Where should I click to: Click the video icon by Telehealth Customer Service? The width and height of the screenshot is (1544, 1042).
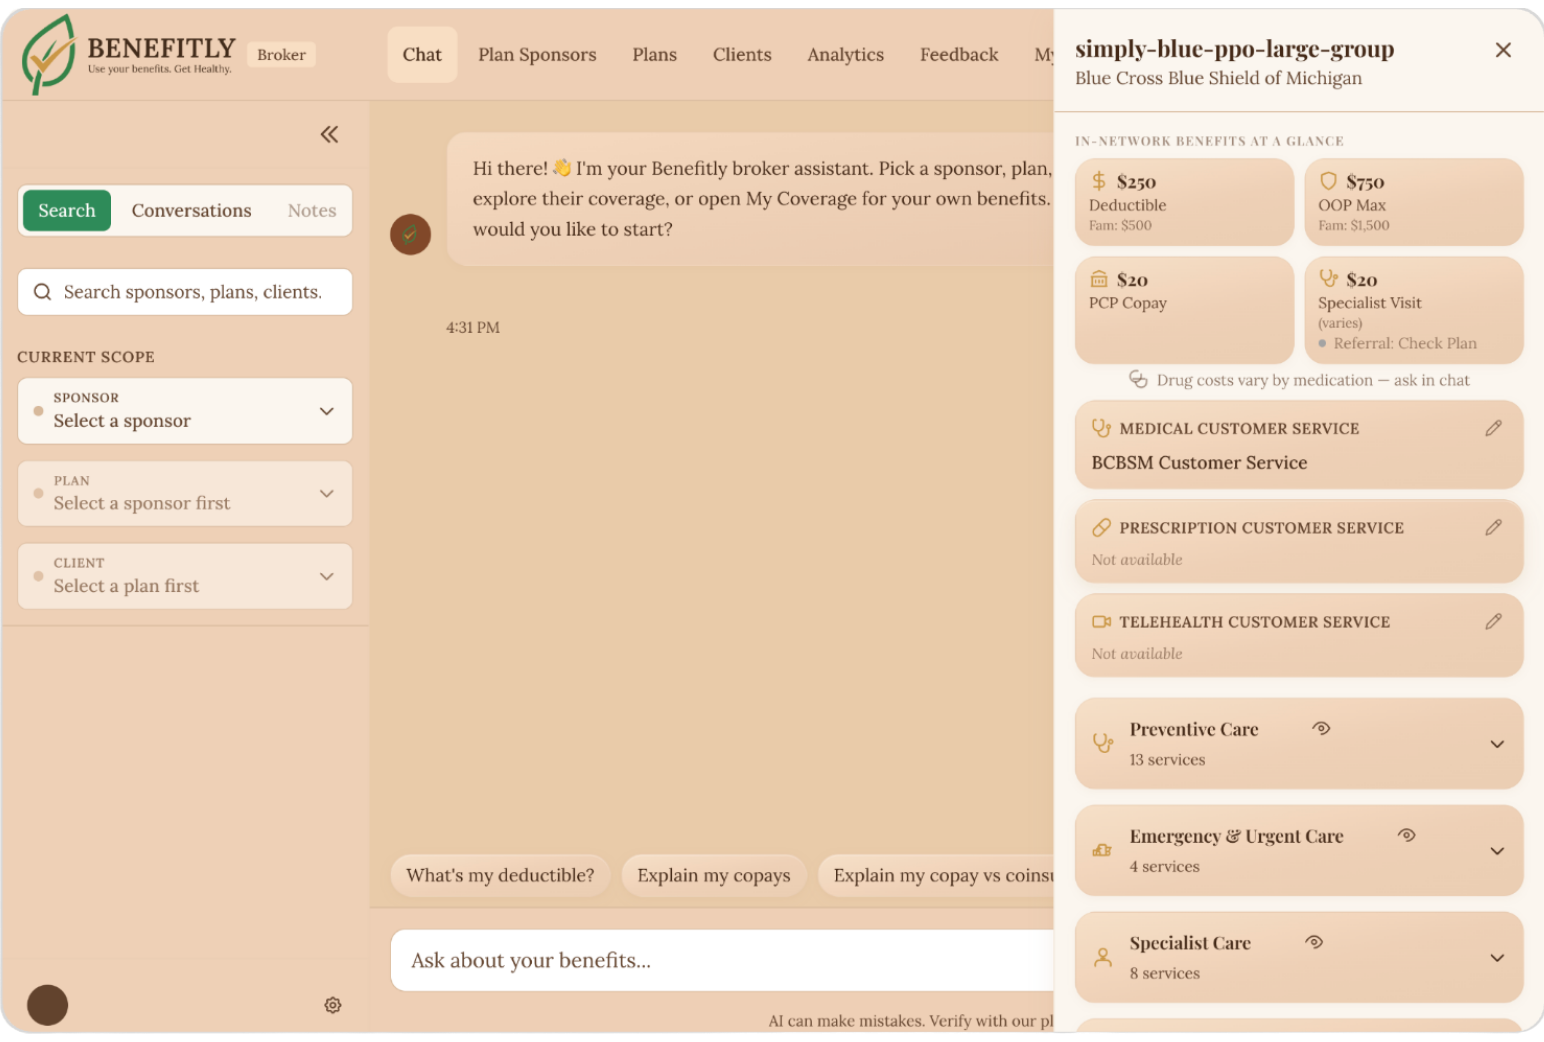[1101, 621]
